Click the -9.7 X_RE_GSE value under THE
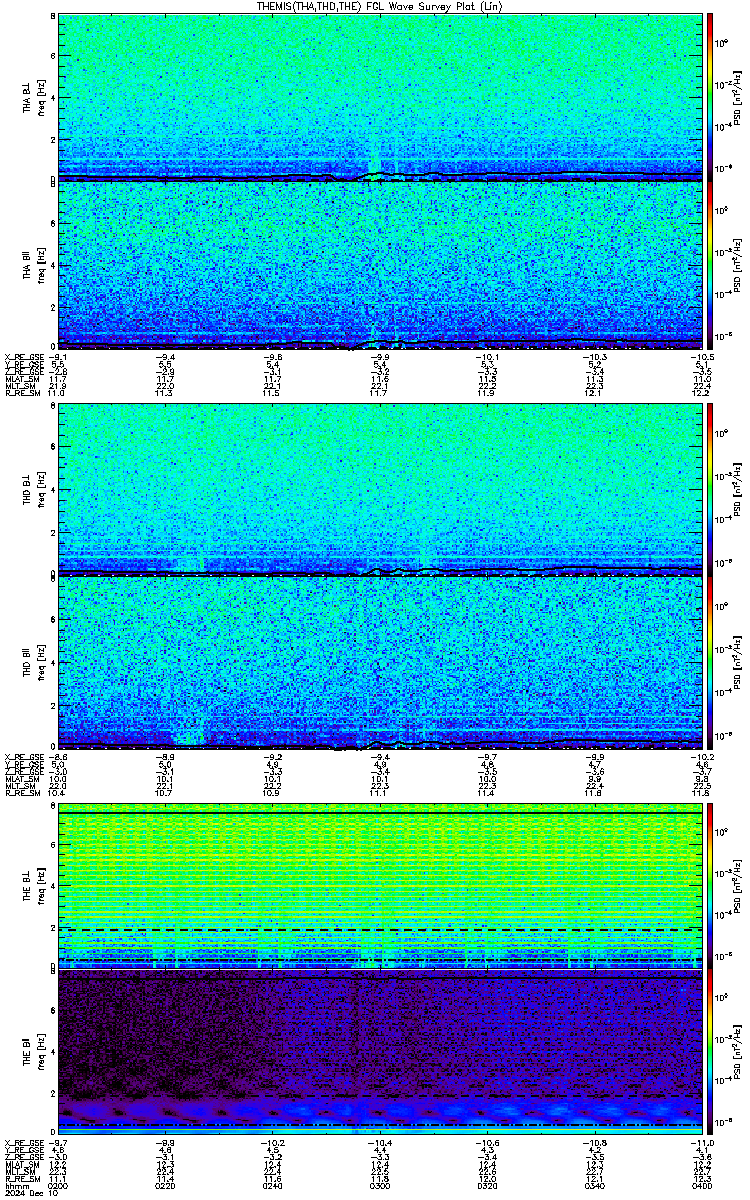This screenshot has height=1200, width=750. [58, 1142]
